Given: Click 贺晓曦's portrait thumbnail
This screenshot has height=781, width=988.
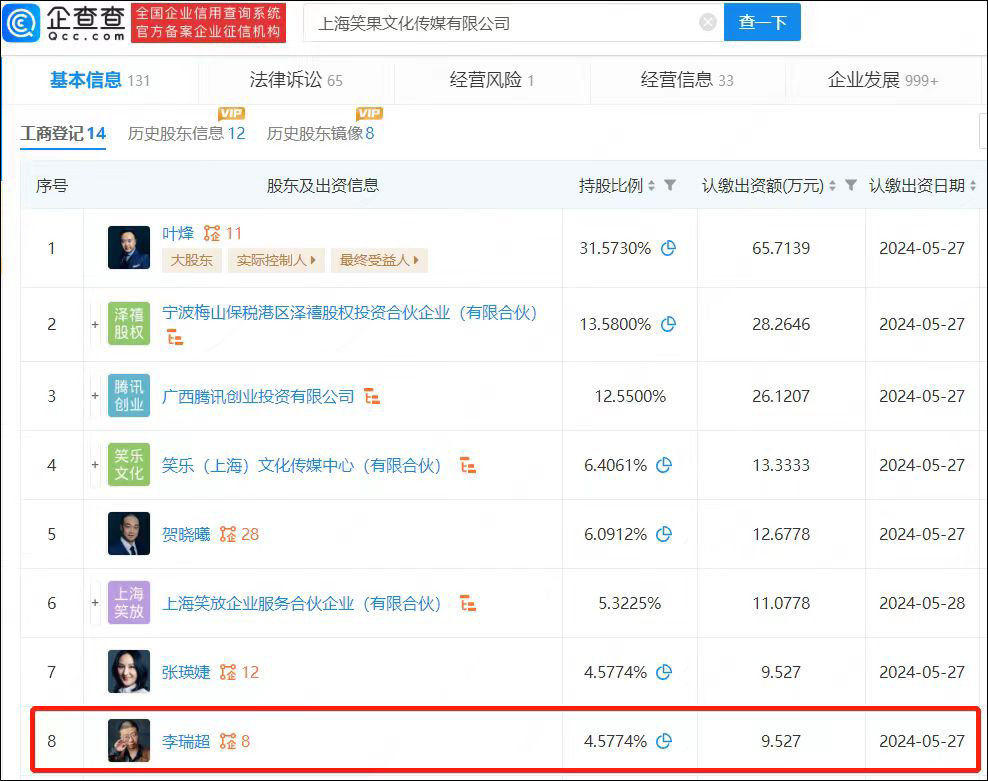Looking at the screenshot, I should 129,534.
